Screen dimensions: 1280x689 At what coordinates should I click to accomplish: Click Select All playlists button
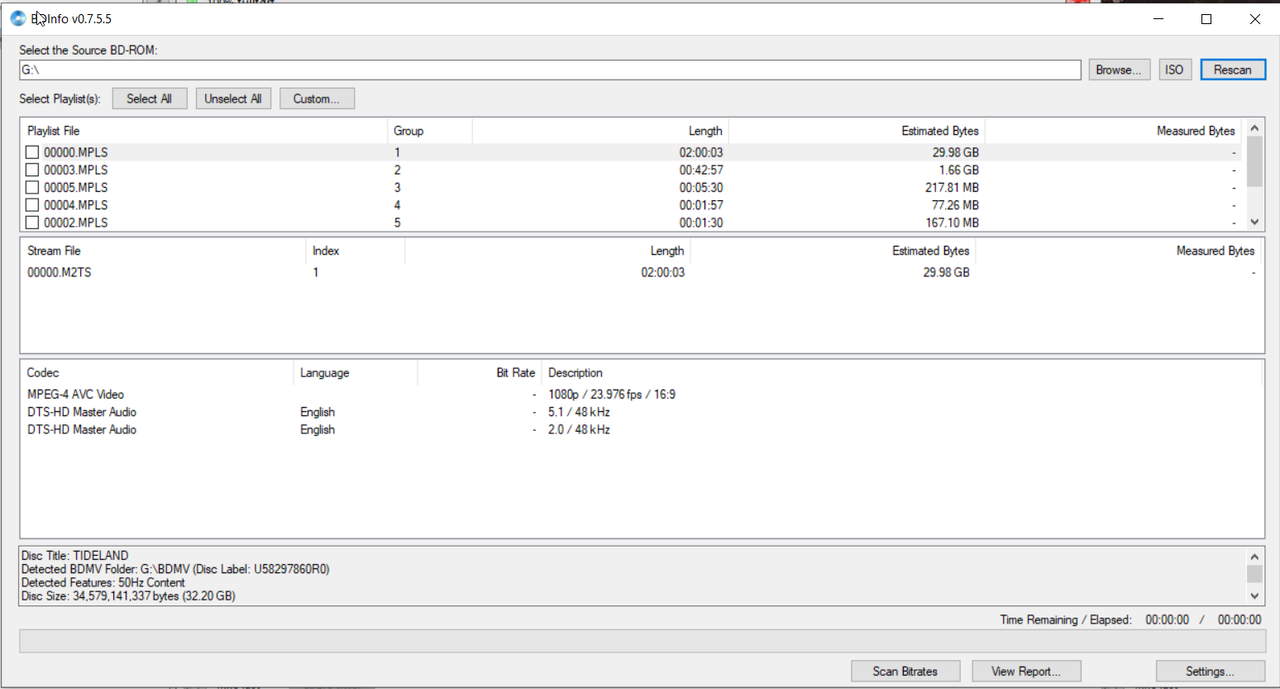(x=149, y=99)
